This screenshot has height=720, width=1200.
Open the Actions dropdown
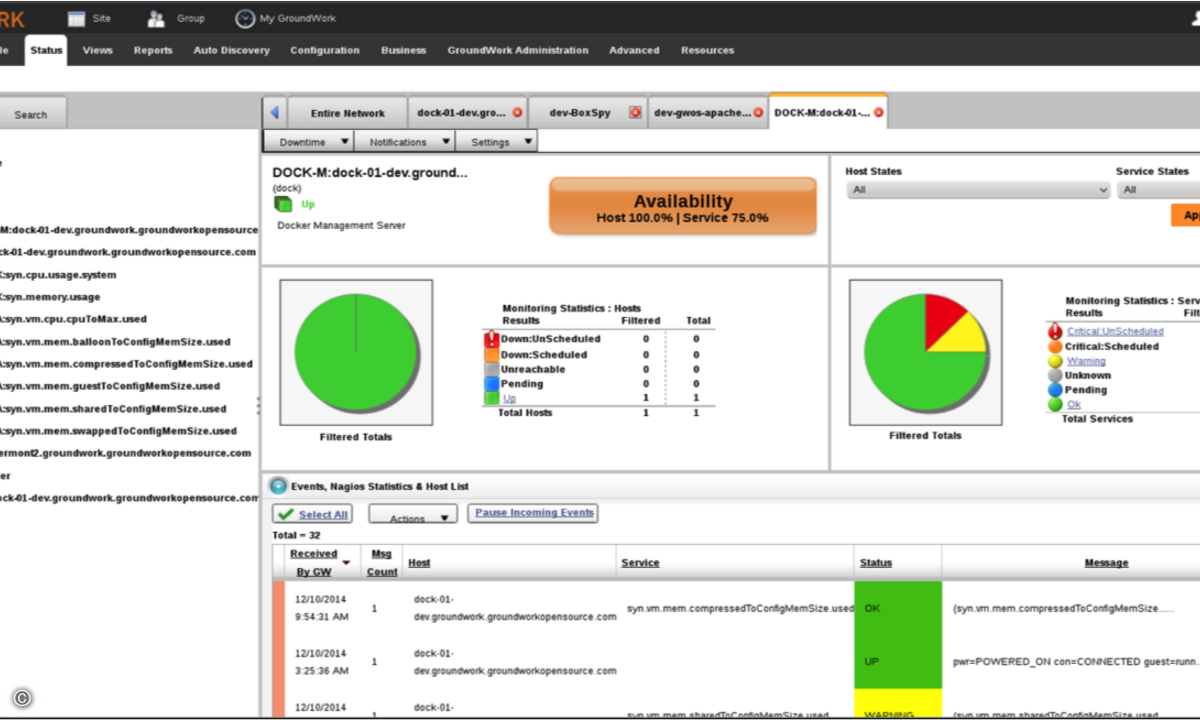[x=413, y=514]
